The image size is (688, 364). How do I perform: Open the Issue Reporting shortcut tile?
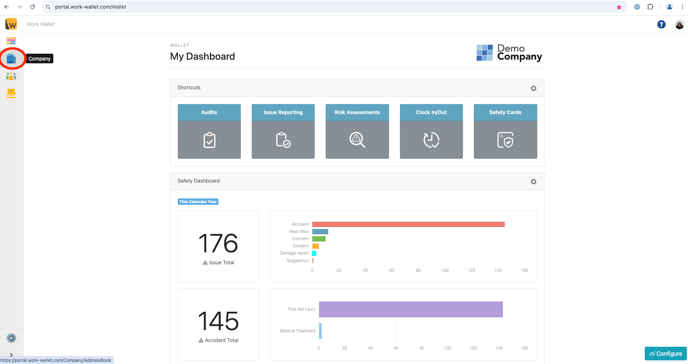(x=283, y=131)
